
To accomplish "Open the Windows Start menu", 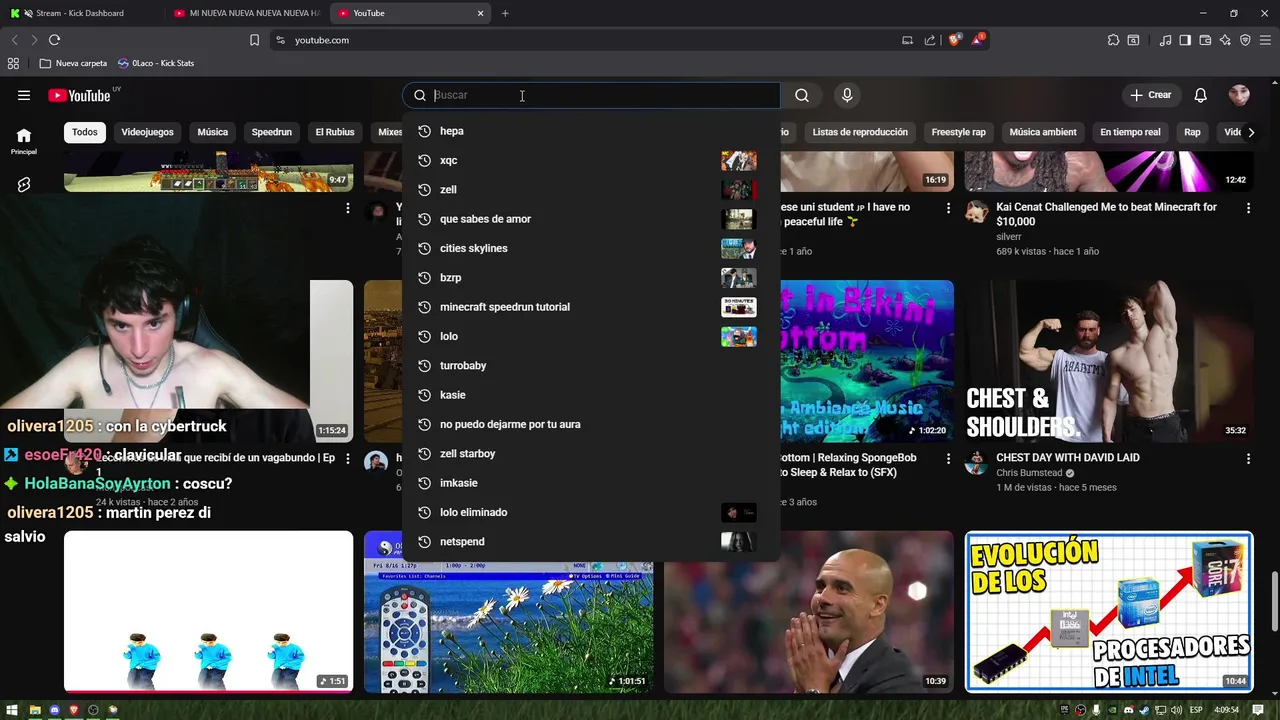I will coord(14,710).
